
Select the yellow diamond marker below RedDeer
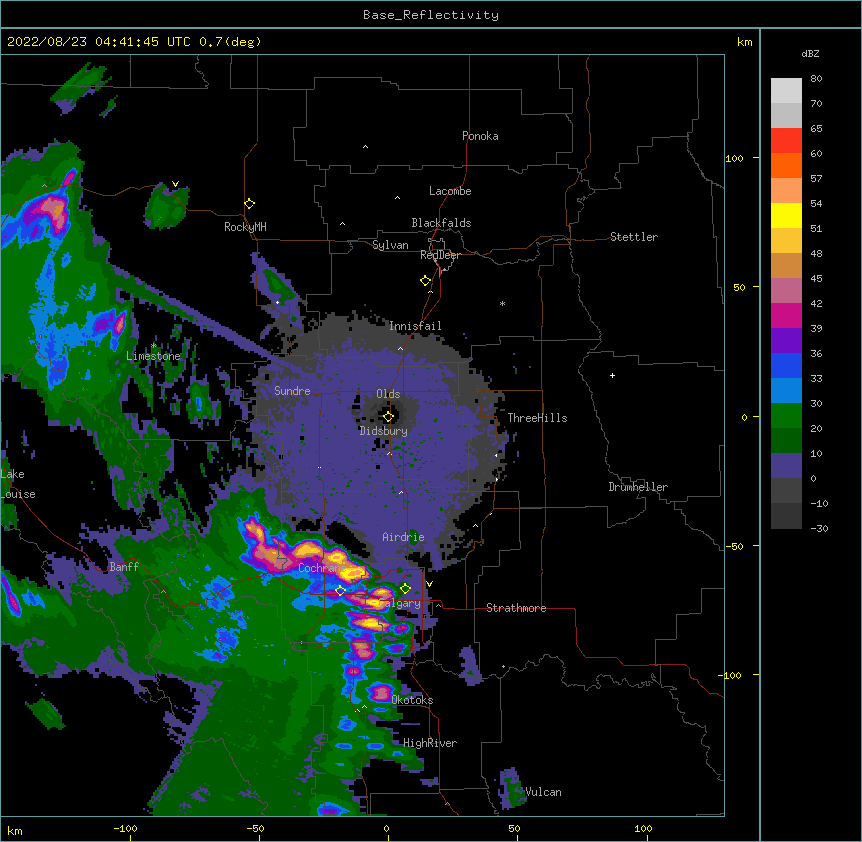426,281
